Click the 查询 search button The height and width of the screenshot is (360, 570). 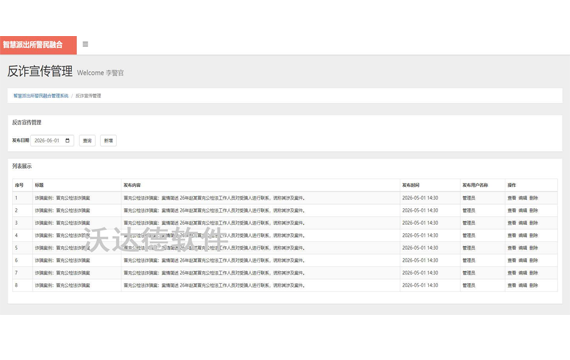pyautogui.click(x=87, y=141)
